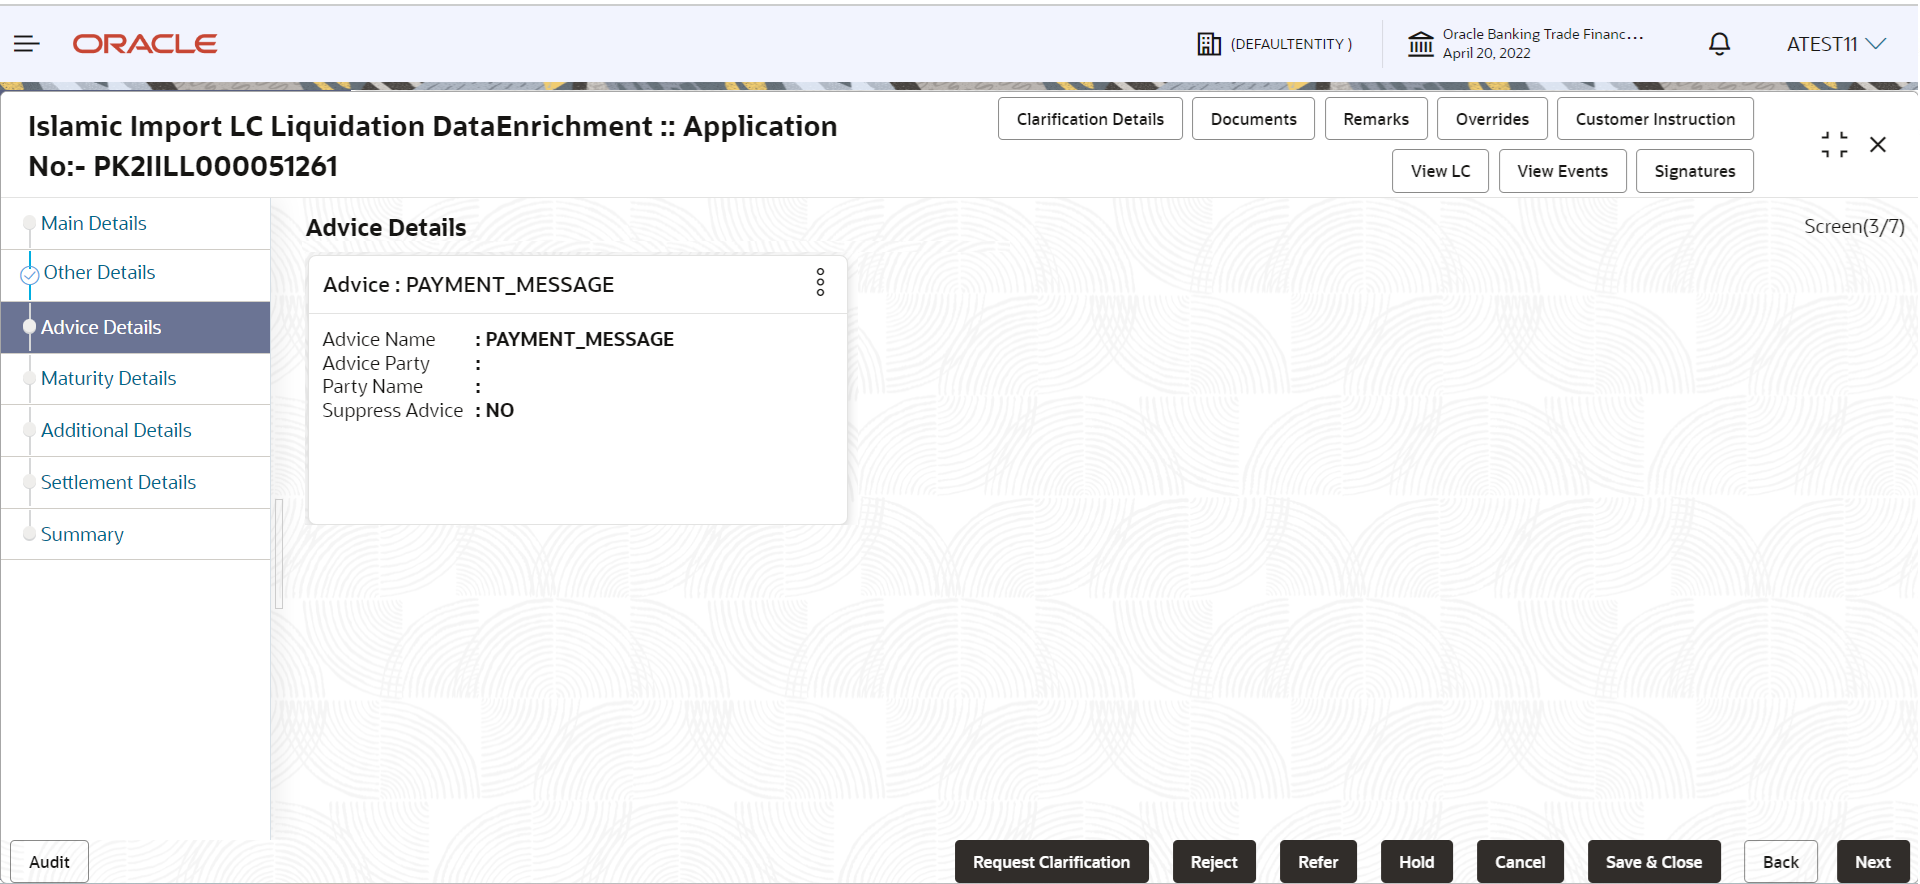Open Clarification Details
Image resolution: width=1920 pixels, height=884 pixels.
[1090, 119]
